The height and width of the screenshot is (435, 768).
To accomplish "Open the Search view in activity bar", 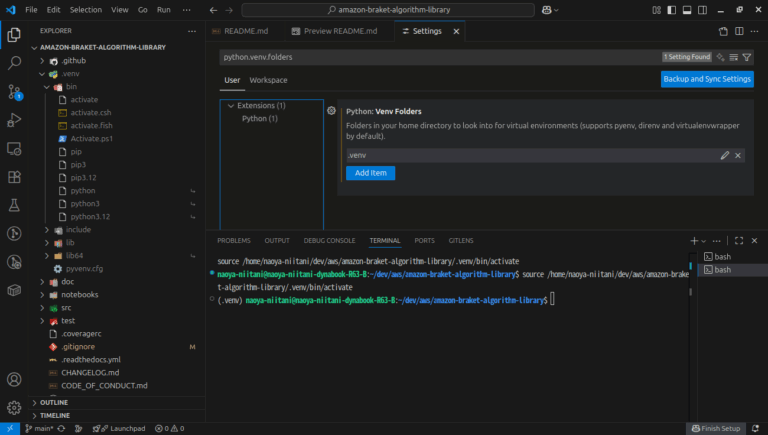I will (x=14, y=63).
